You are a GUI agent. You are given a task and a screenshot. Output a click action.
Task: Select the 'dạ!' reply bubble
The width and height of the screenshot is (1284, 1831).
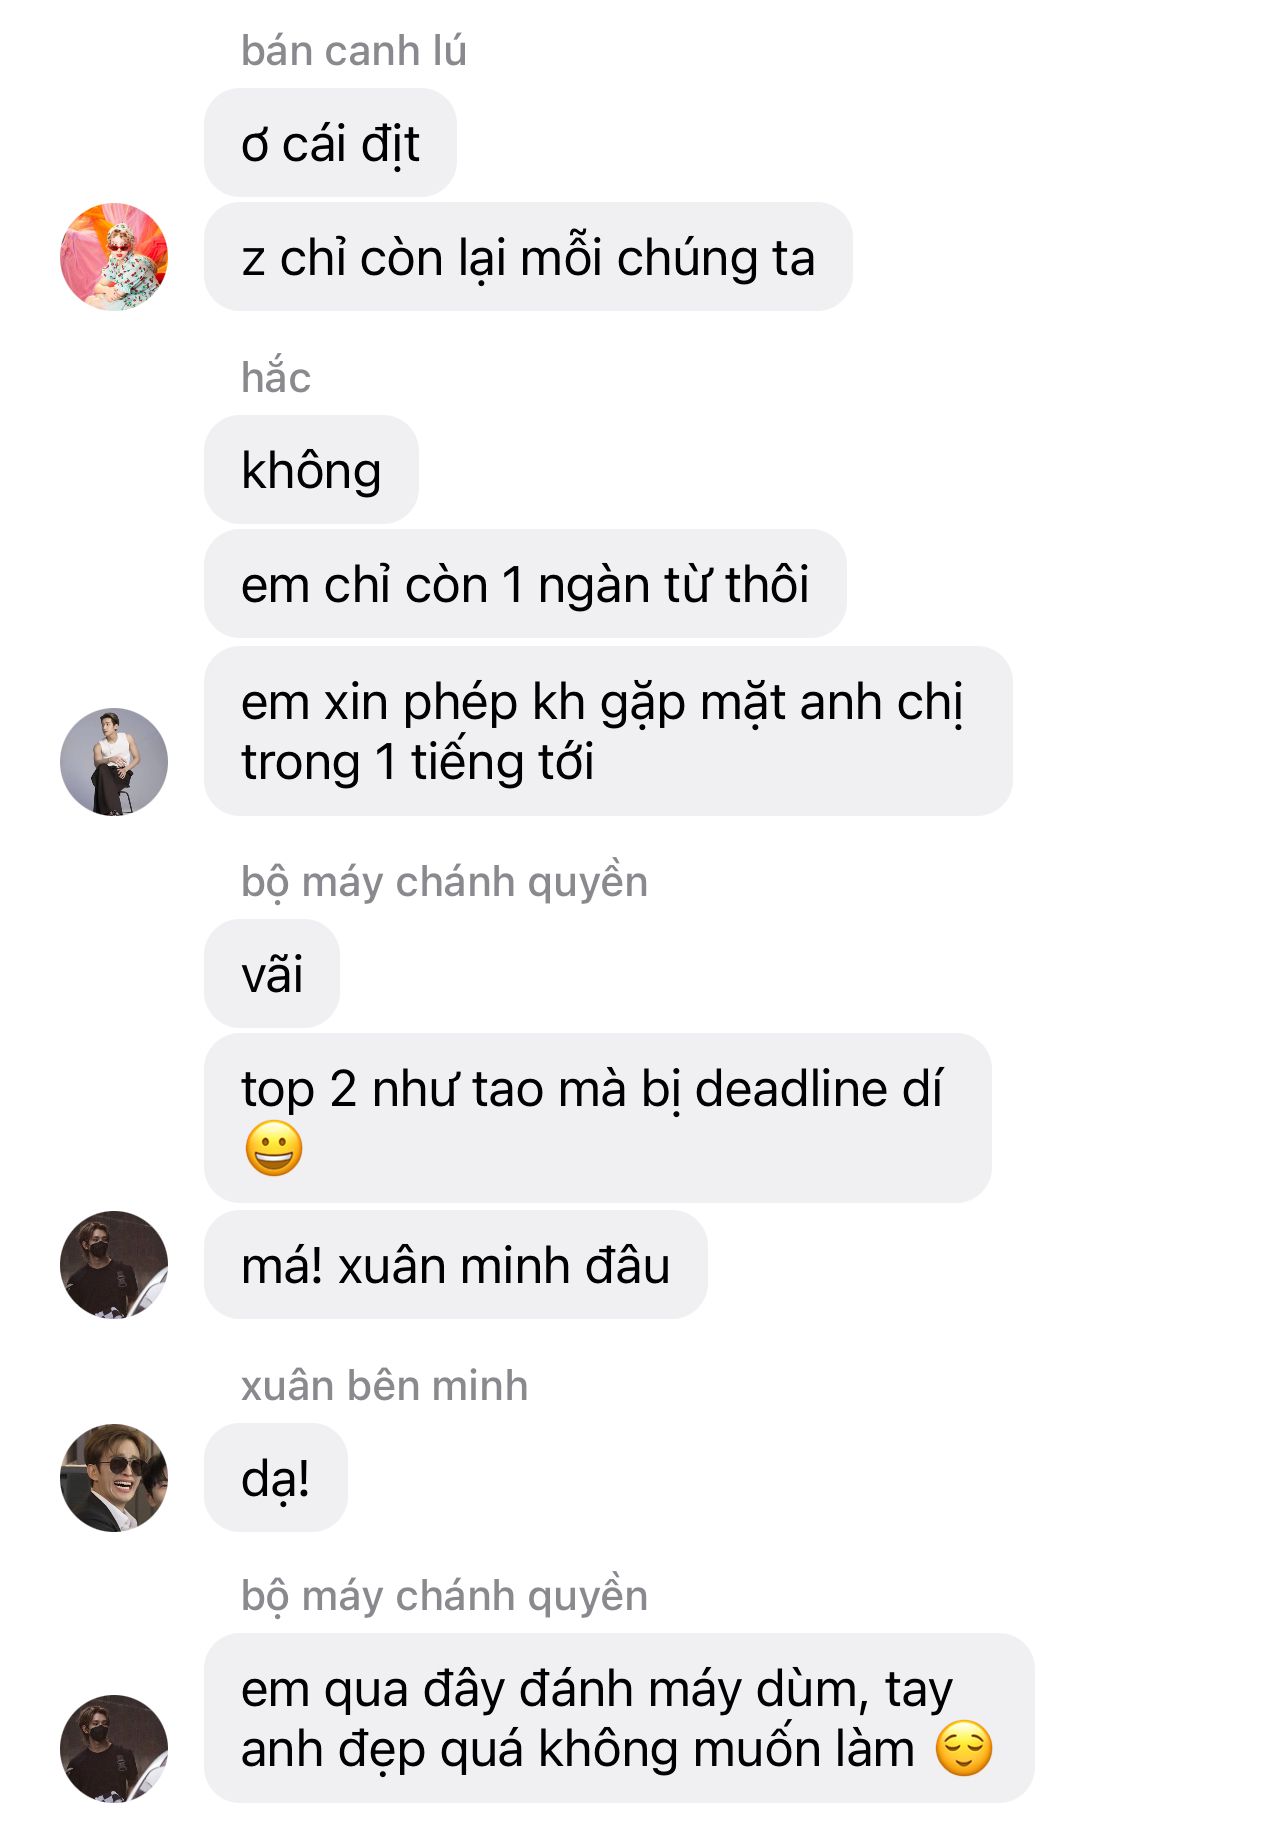click(276, 1478)
